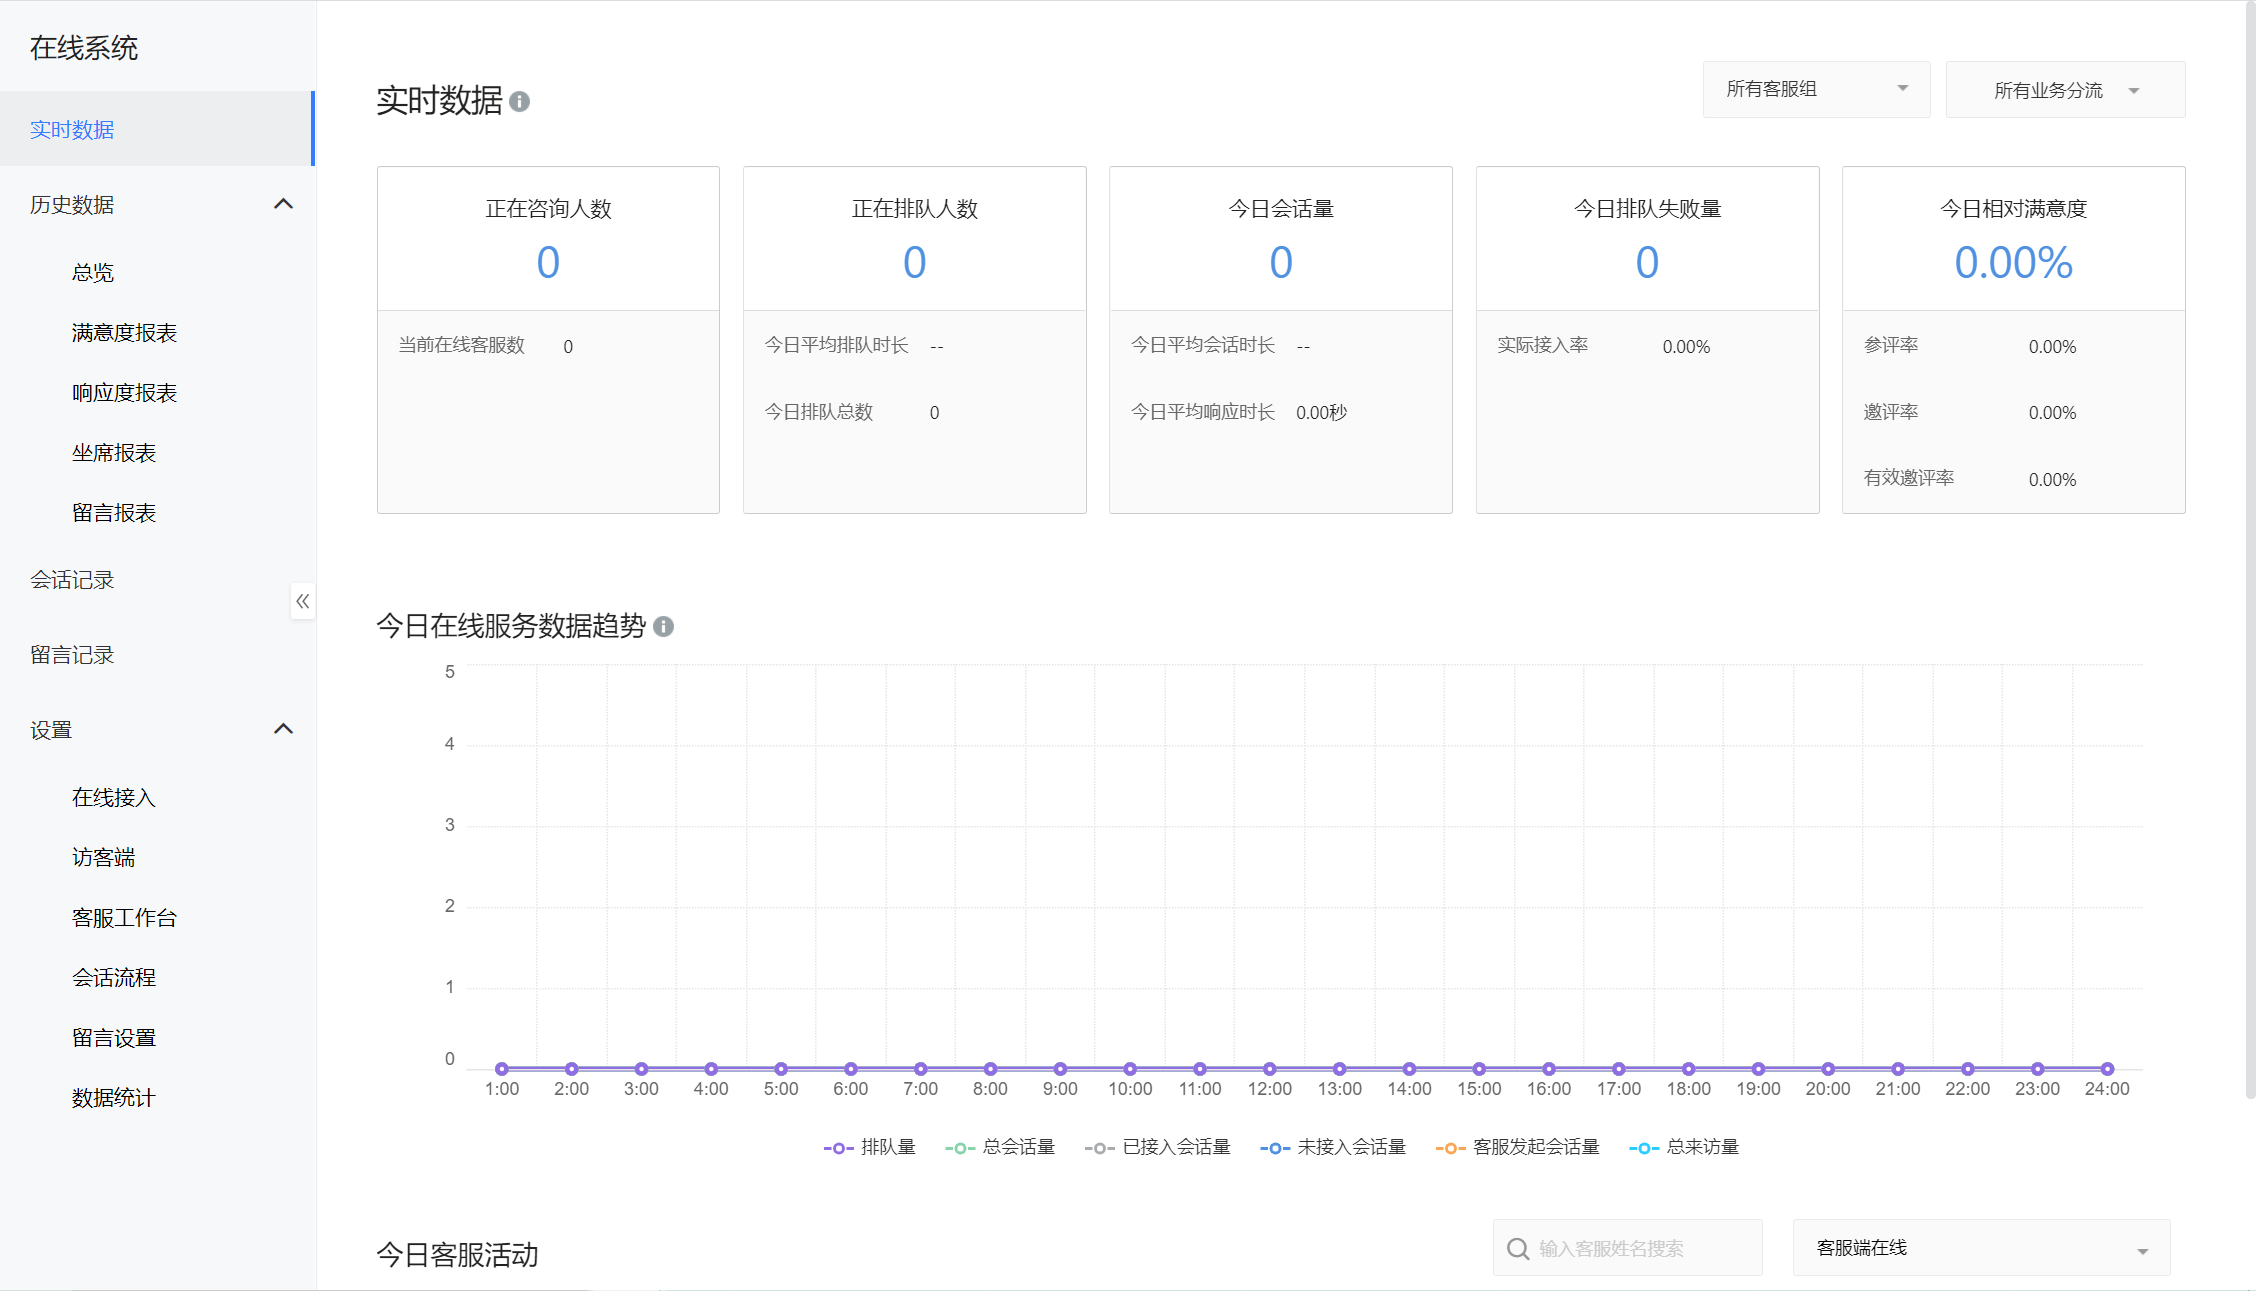Click 今日排队总数 label

coord(819,412)
